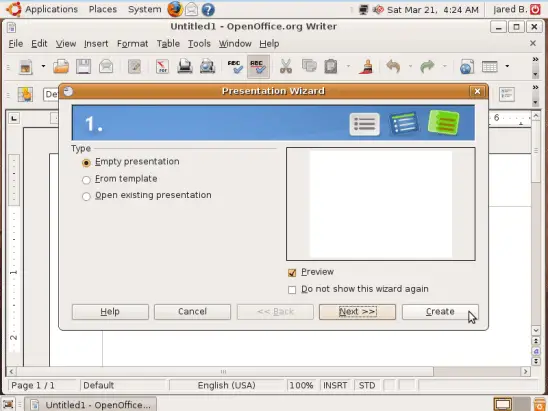
Task: Open the Paragraph Style combo box
Action: [x=51, y=94]
